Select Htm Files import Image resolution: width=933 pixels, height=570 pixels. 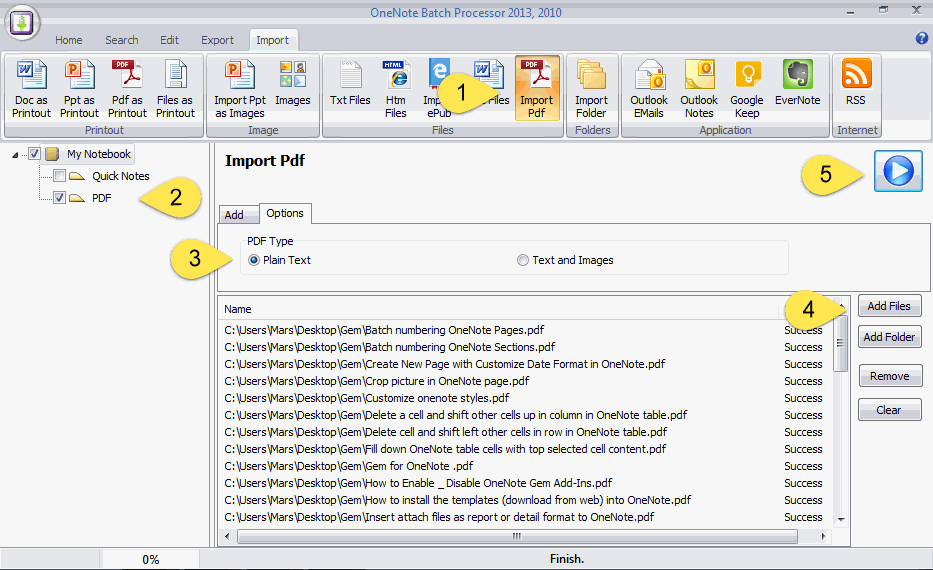coord(396,89)
